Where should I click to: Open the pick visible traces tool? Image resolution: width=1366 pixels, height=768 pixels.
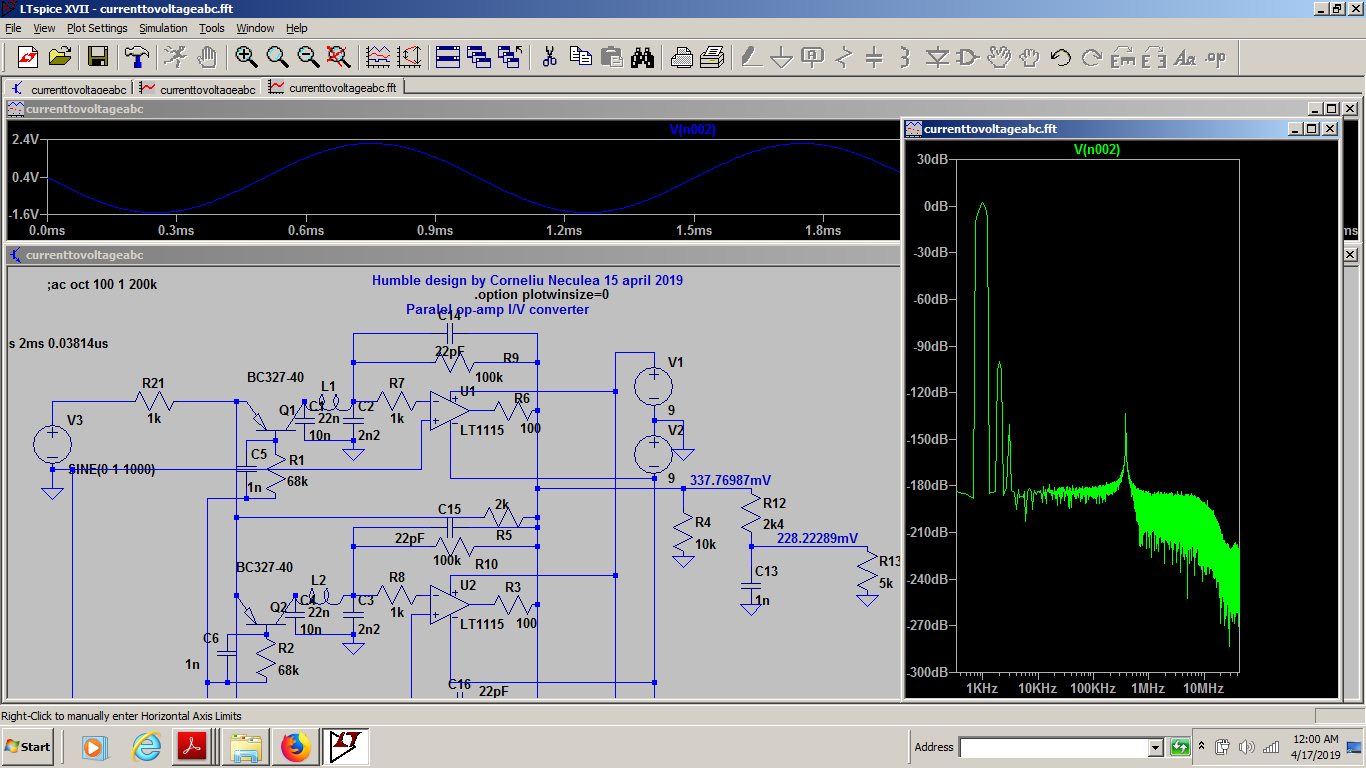click(x=378, y=57)
